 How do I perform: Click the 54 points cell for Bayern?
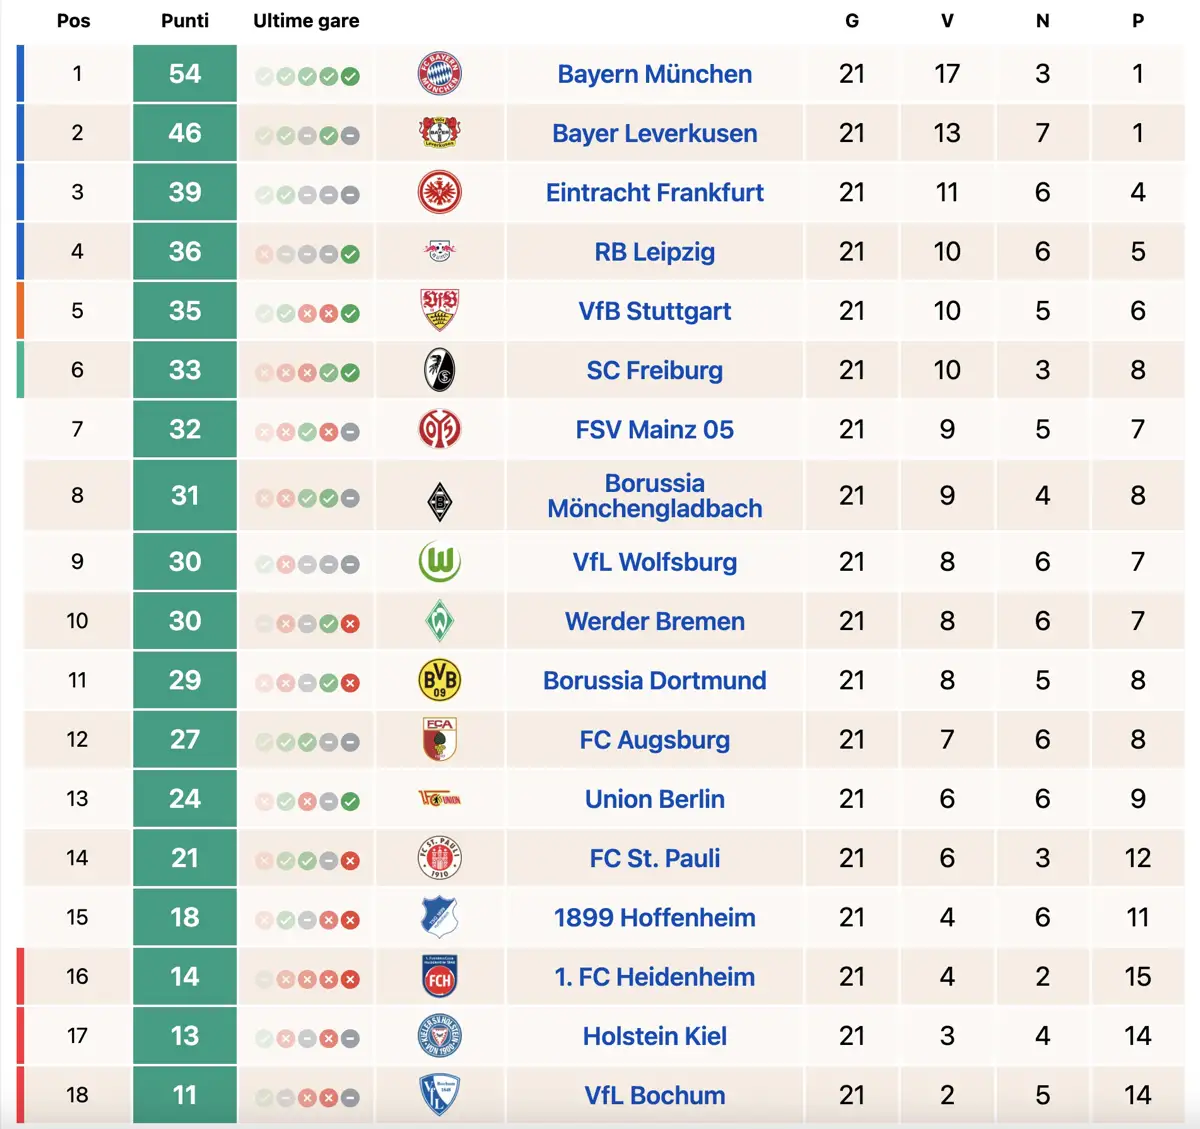pos(184,73)
